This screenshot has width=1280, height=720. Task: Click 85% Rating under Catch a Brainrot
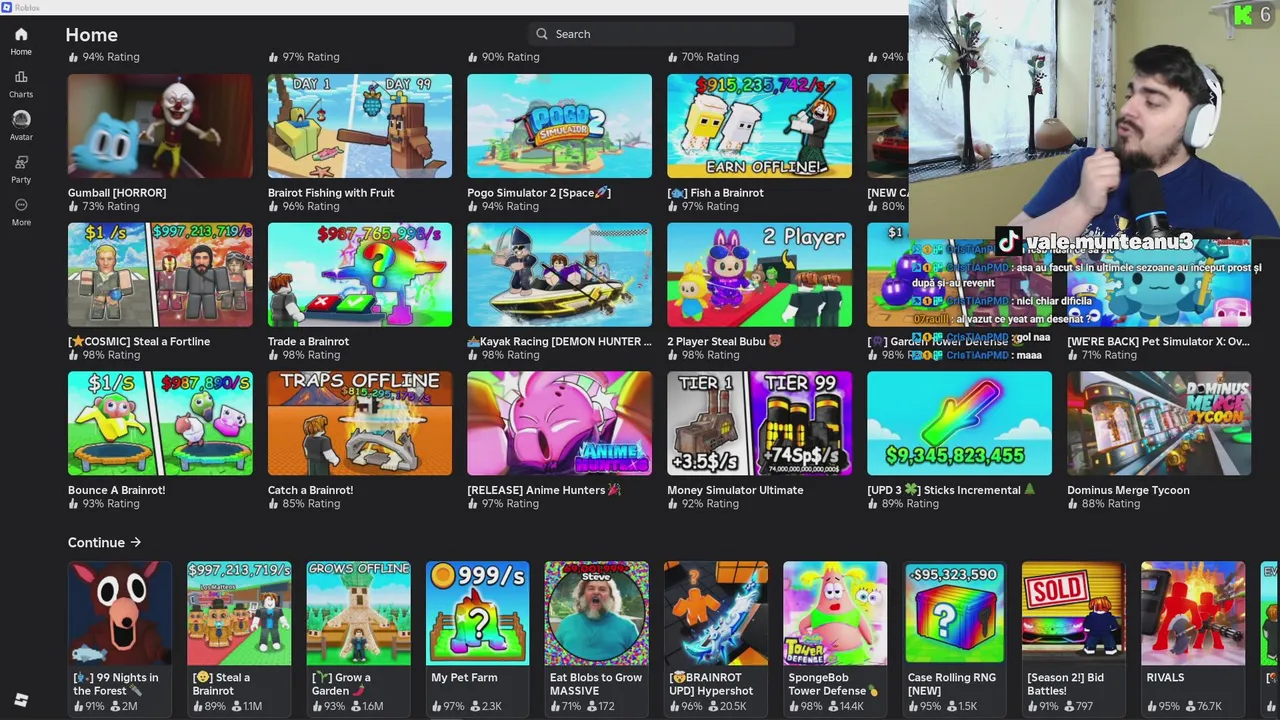pos(304,503)
